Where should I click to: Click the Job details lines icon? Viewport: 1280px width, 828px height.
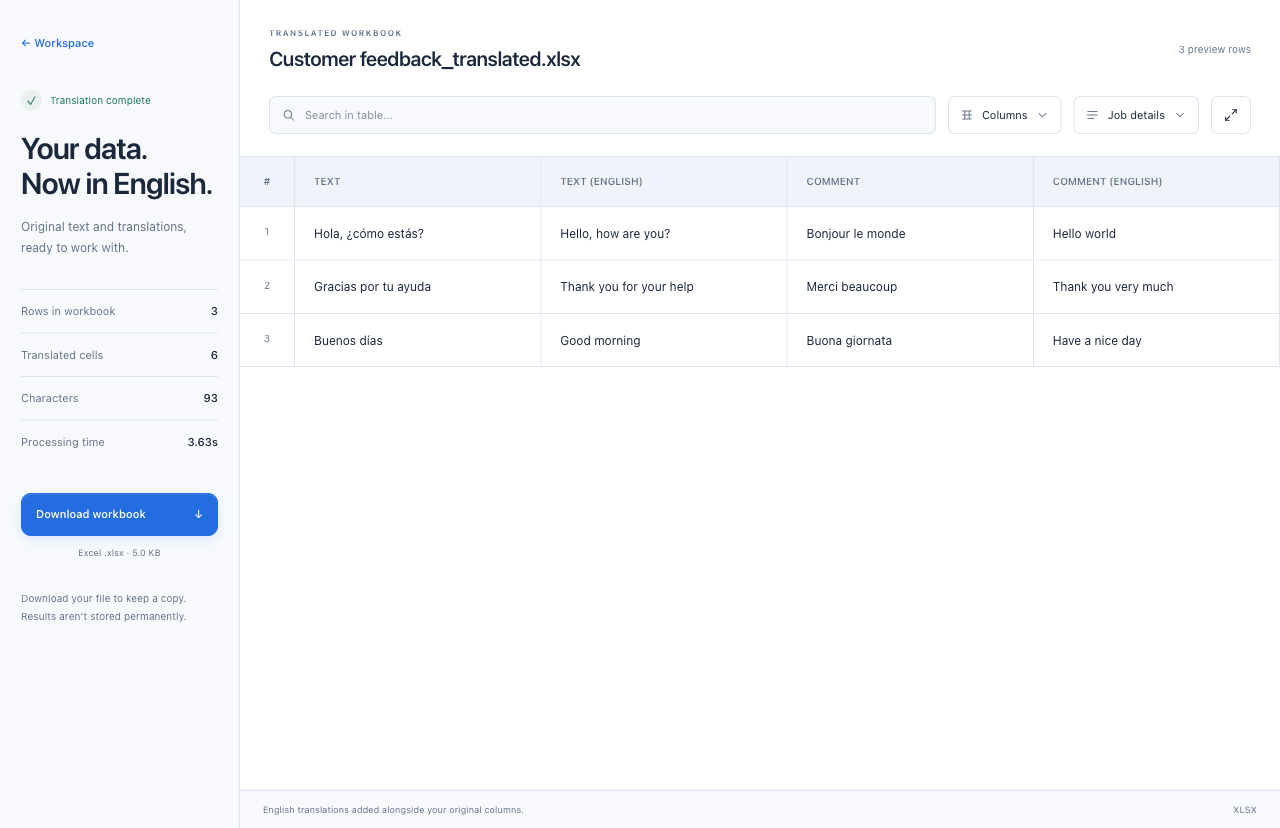[1093, 115]
